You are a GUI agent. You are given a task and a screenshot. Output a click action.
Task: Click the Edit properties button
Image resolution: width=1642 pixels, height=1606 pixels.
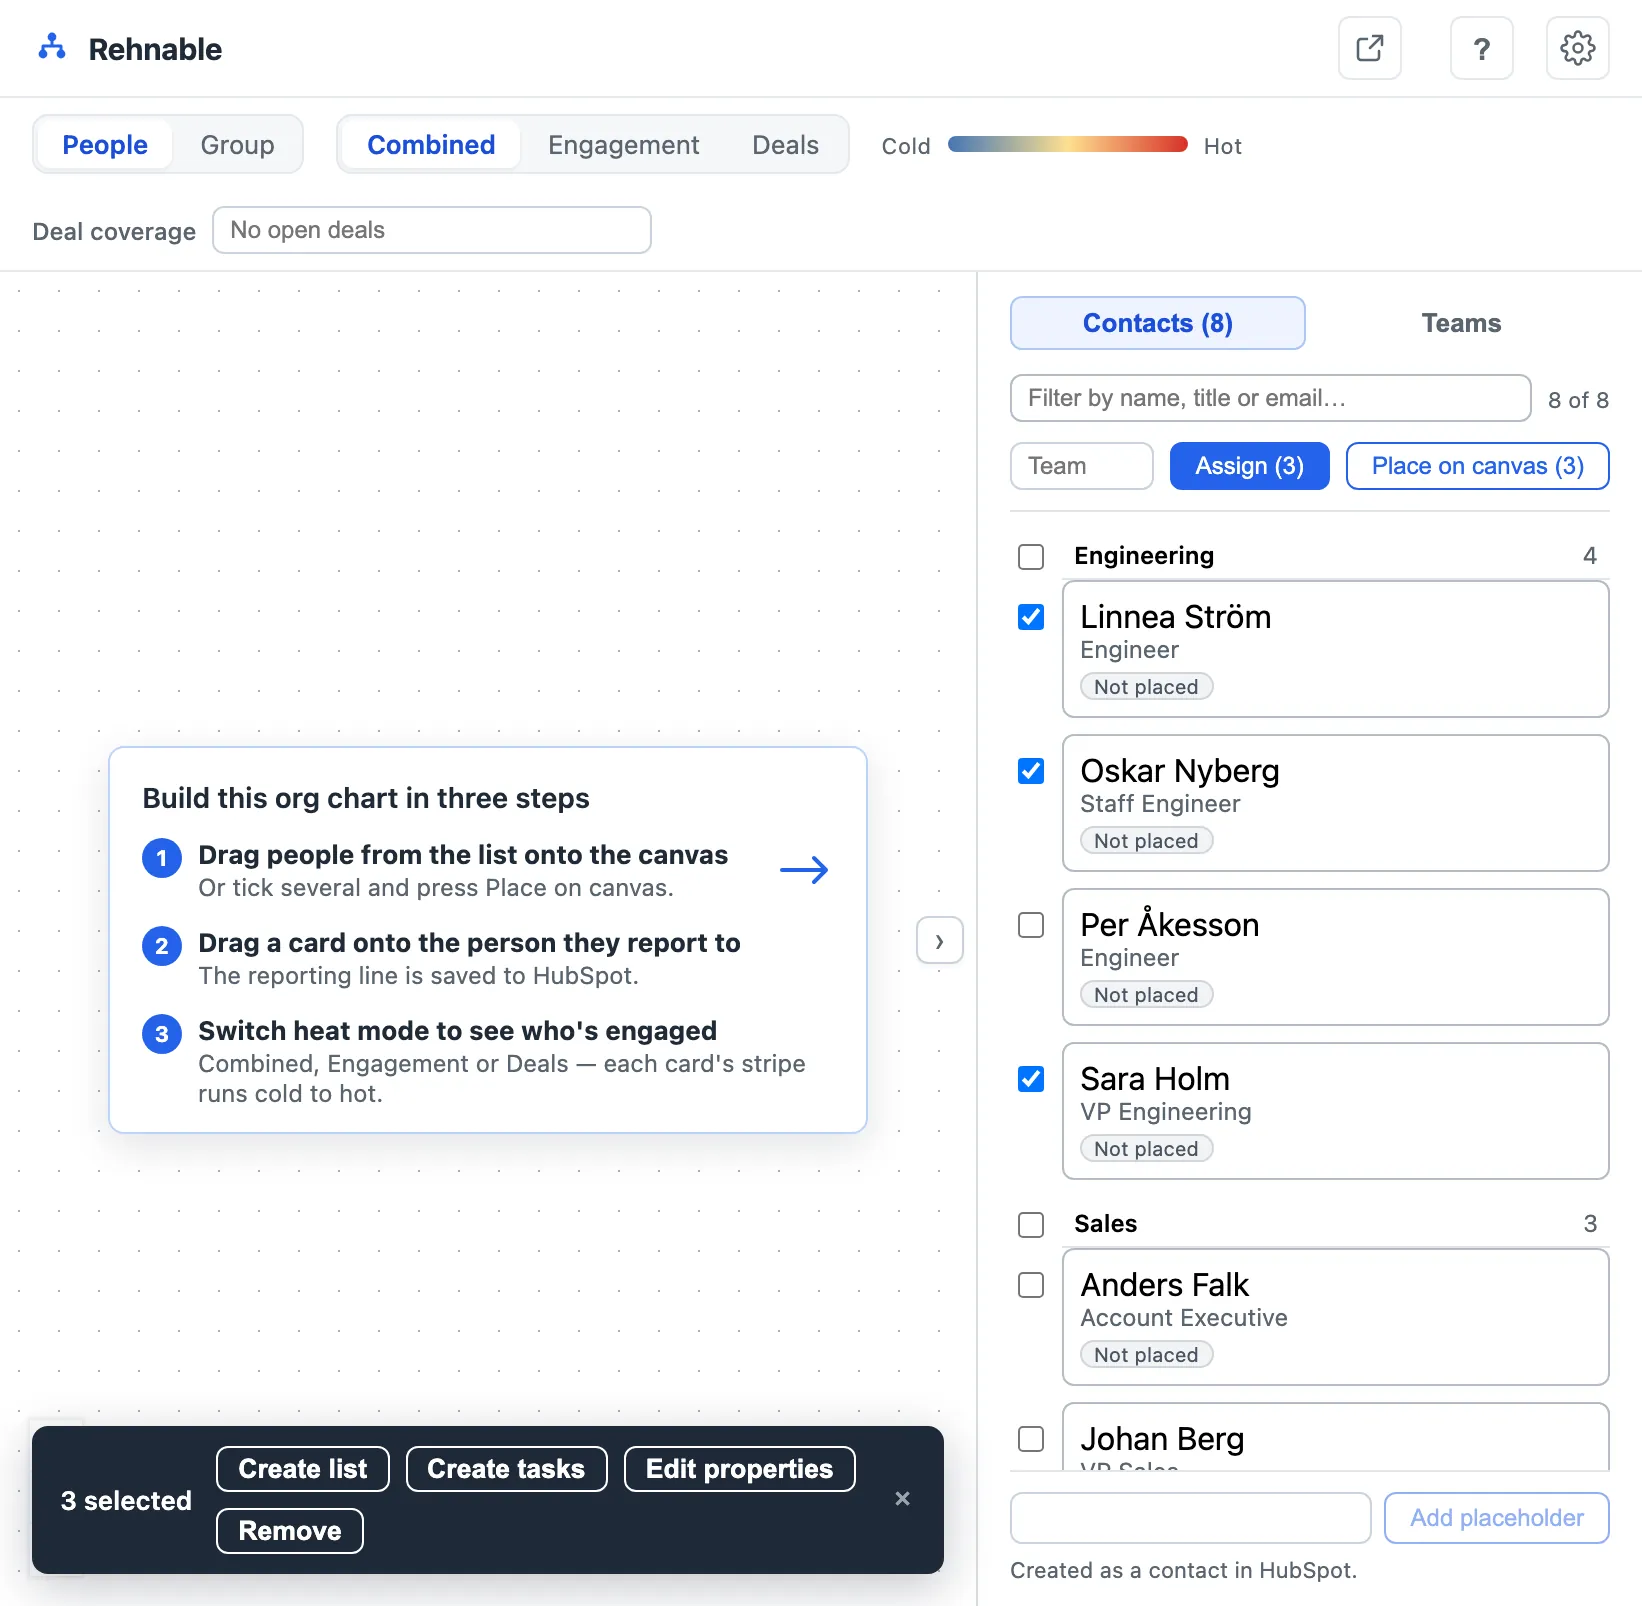coord(740,1469)
